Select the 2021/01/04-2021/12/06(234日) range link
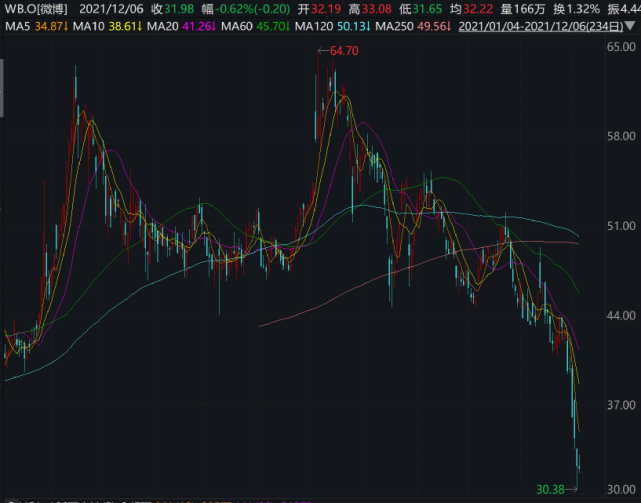The width and height of the screenshot is (641, 503). [x=541, y=27]
